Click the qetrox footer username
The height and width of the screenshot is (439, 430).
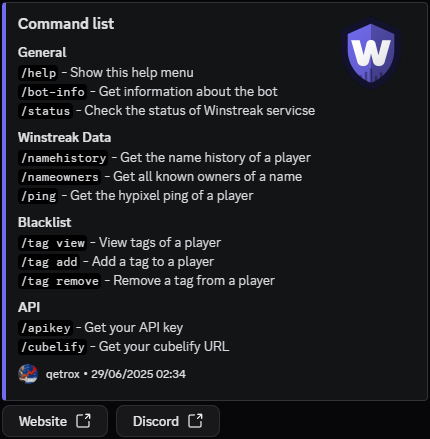[x=63, y=374]
